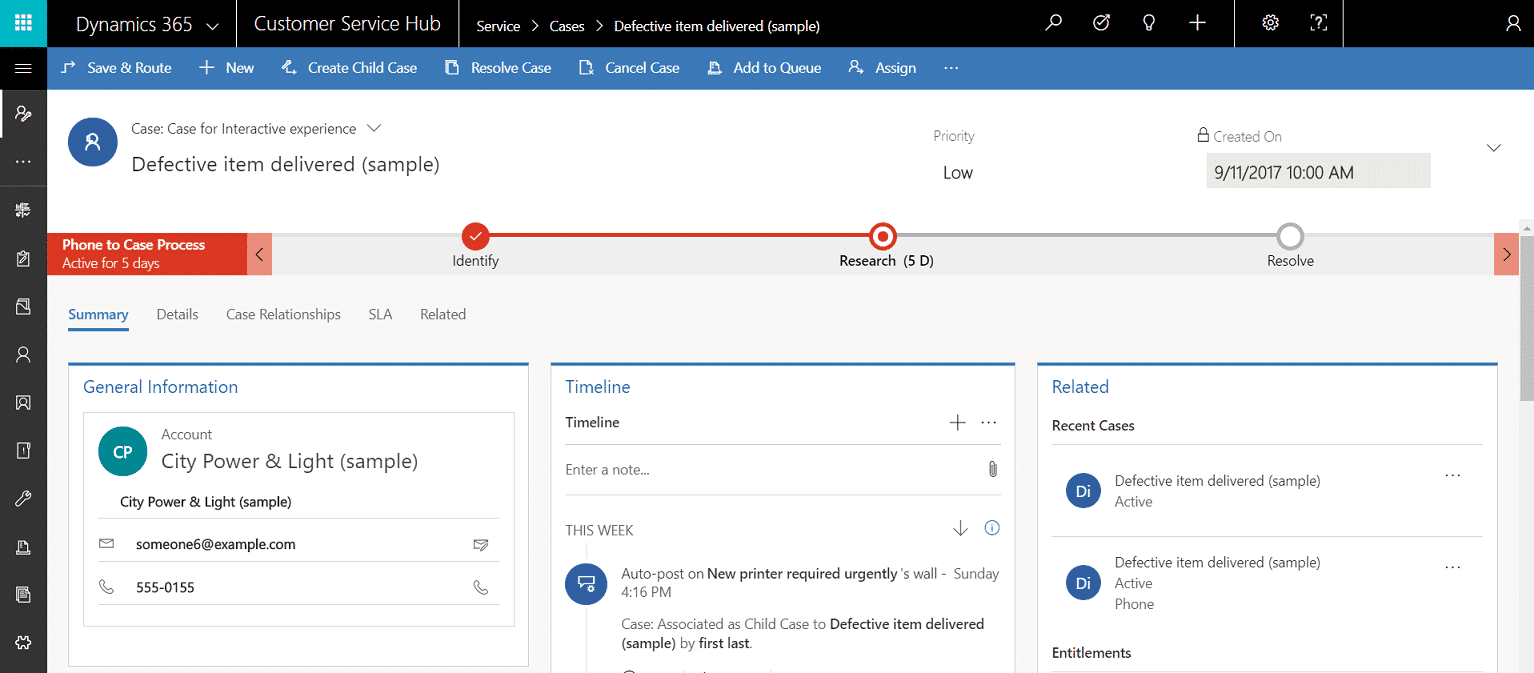Click the call phone icon beside 555-0155
Screen dimensions: 1534x673
pos(481,588)
